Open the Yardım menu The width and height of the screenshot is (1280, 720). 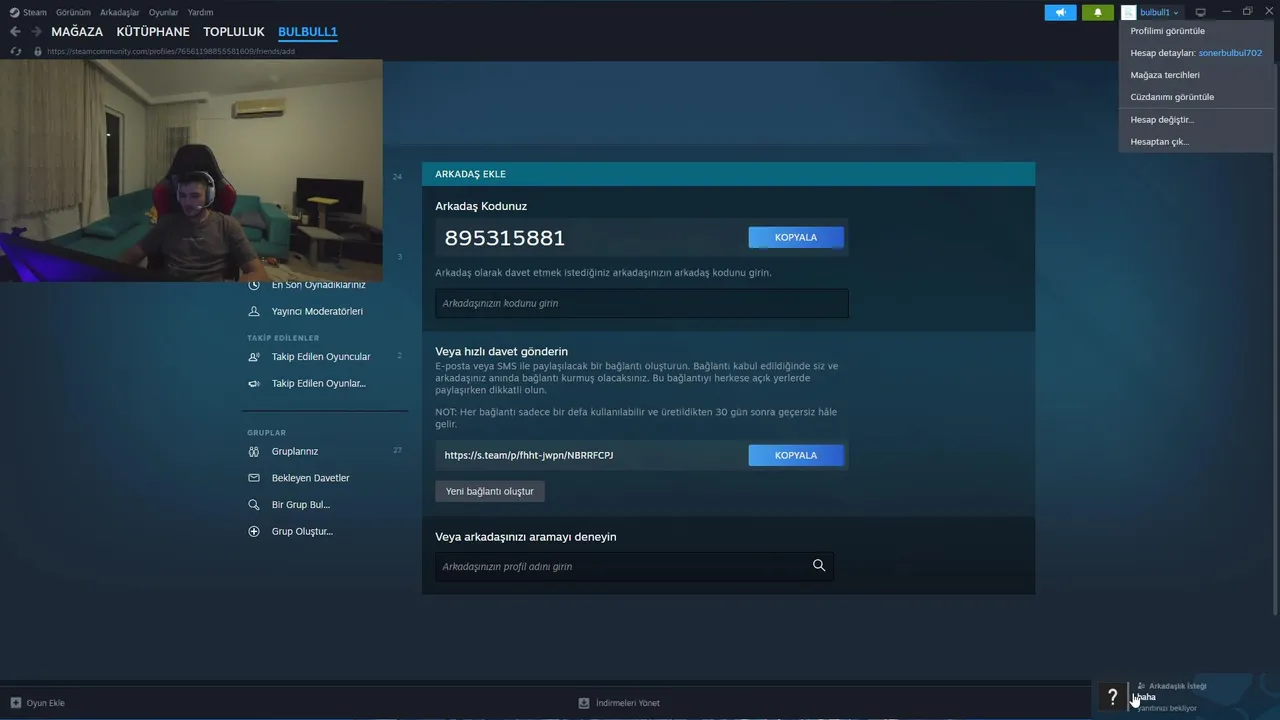click(200, 12)
